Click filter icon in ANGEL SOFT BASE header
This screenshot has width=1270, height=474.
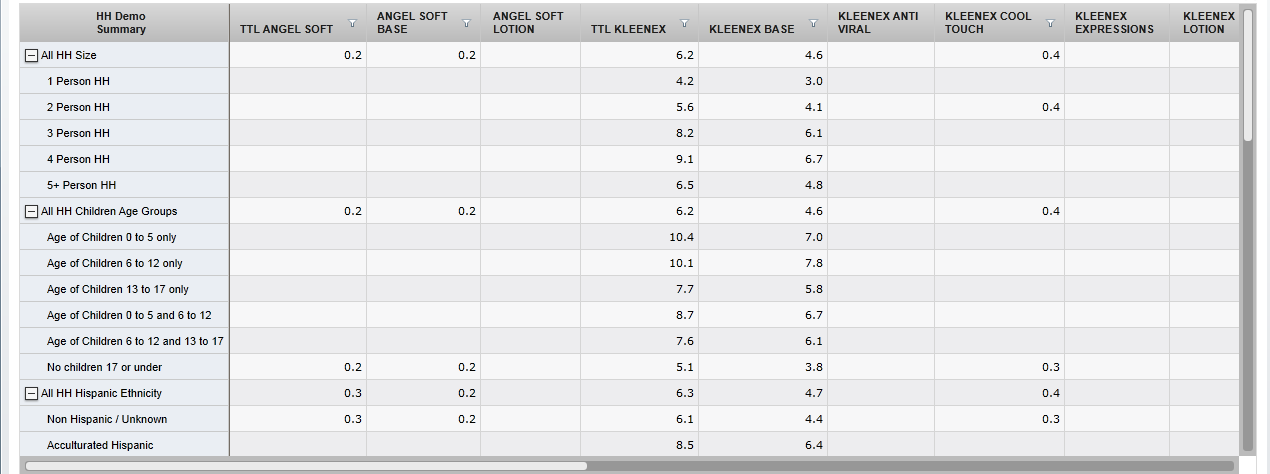(466, 23)
